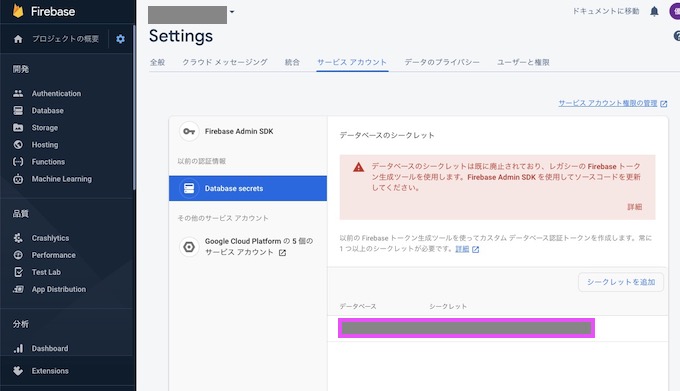
Task: Click the Database secrets icon
Action: (189, 188)
